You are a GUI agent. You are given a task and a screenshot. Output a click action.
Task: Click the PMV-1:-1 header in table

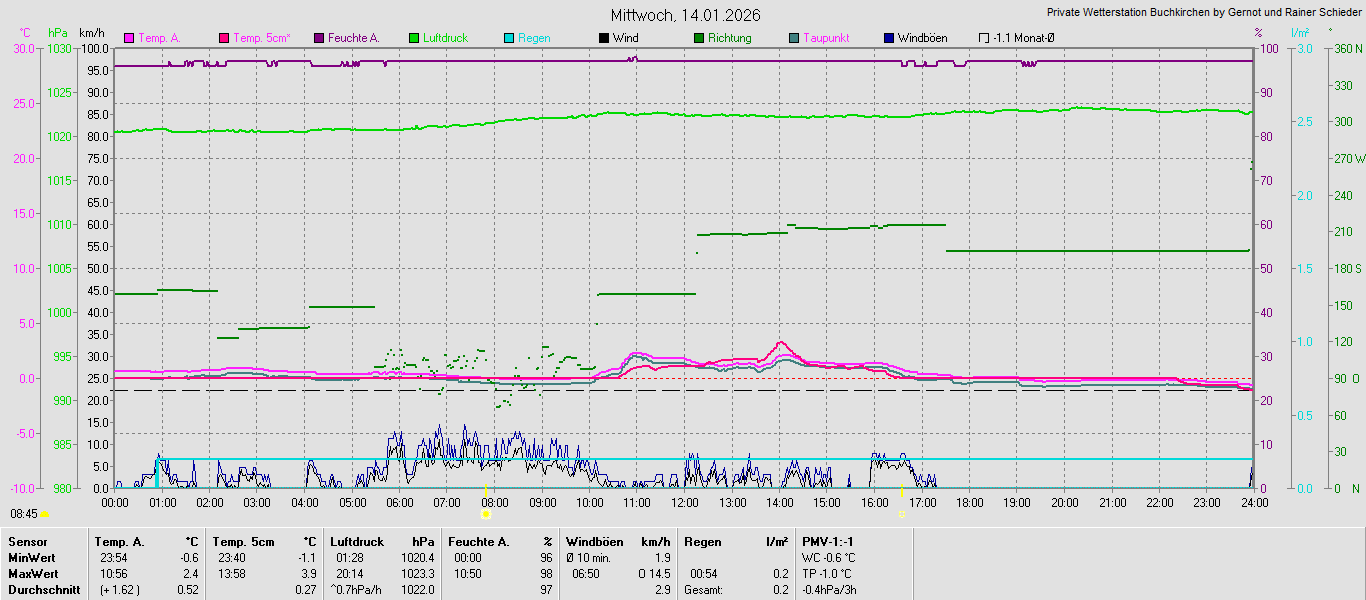[828, 542]
